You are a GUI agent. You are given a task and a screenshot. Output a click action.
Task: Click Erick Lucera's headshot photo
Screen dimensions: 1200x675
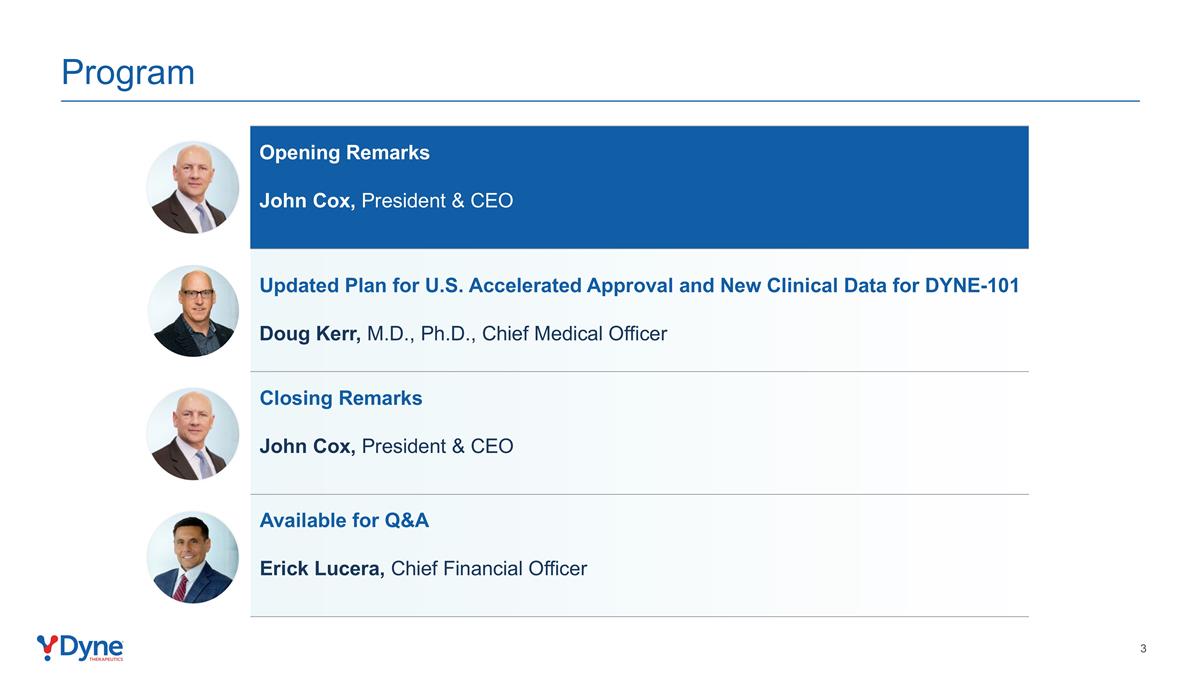click(x=193, y=557)
